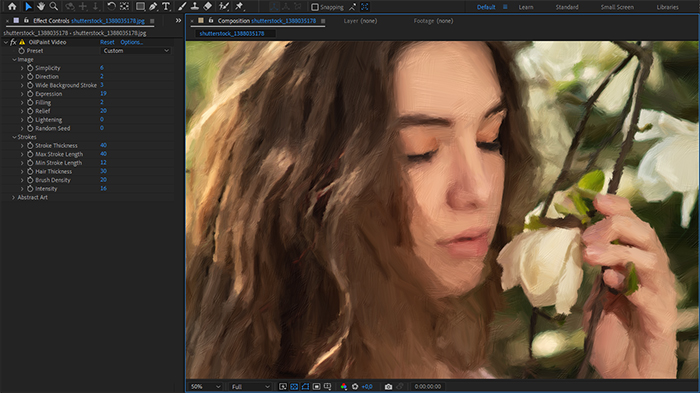Open the Preset Custom dropdown
This screenshot has width=700, height=393.
136,50
